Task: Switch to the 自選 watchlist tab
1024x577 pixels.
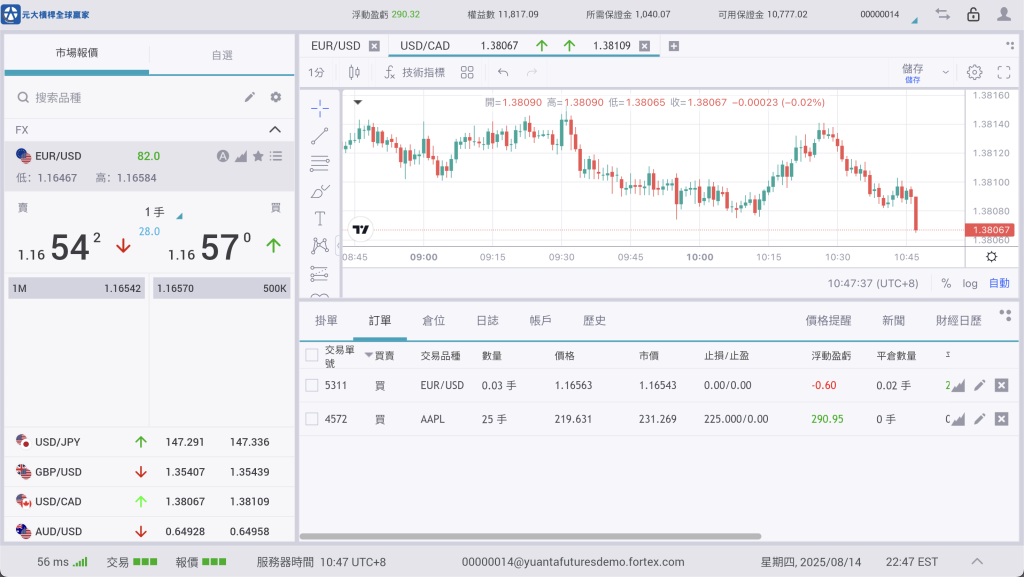Action: pos(222,55)
